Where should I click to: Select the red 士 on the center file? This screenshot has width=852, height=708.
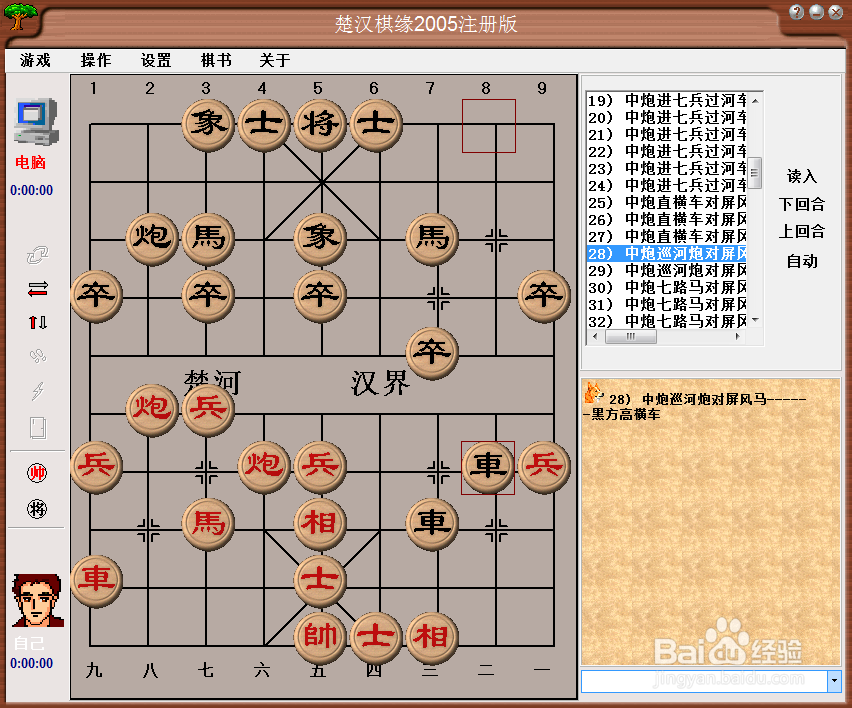[320, 579]
